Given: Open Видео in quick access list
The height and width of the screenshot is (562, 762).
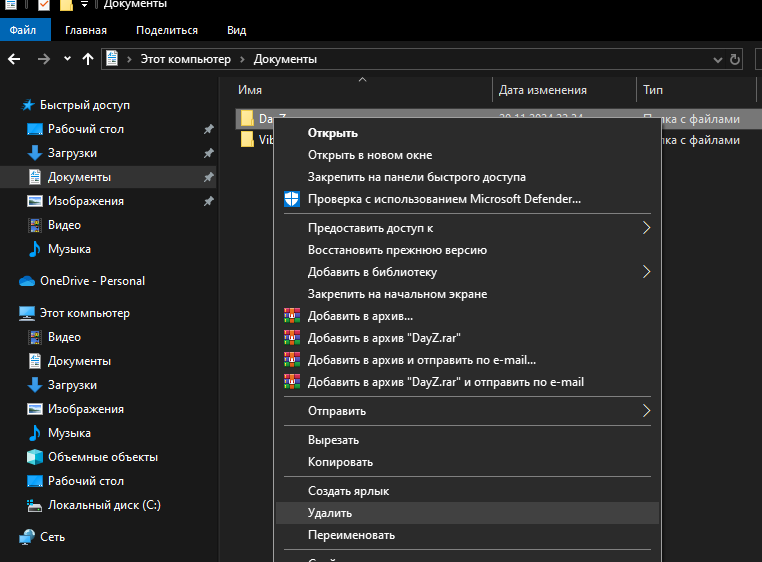Looking at the screenshot, I should (64, 225).
